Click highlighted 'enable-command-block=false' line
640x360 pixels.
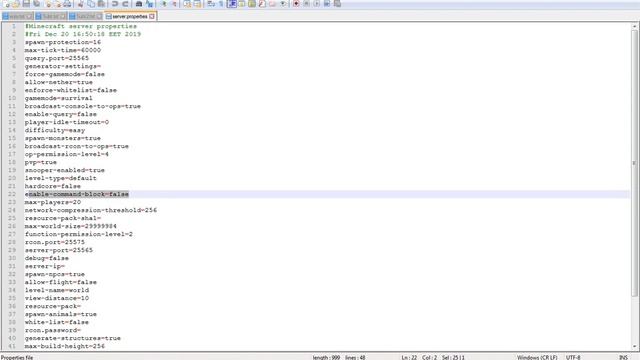point(77,194)
